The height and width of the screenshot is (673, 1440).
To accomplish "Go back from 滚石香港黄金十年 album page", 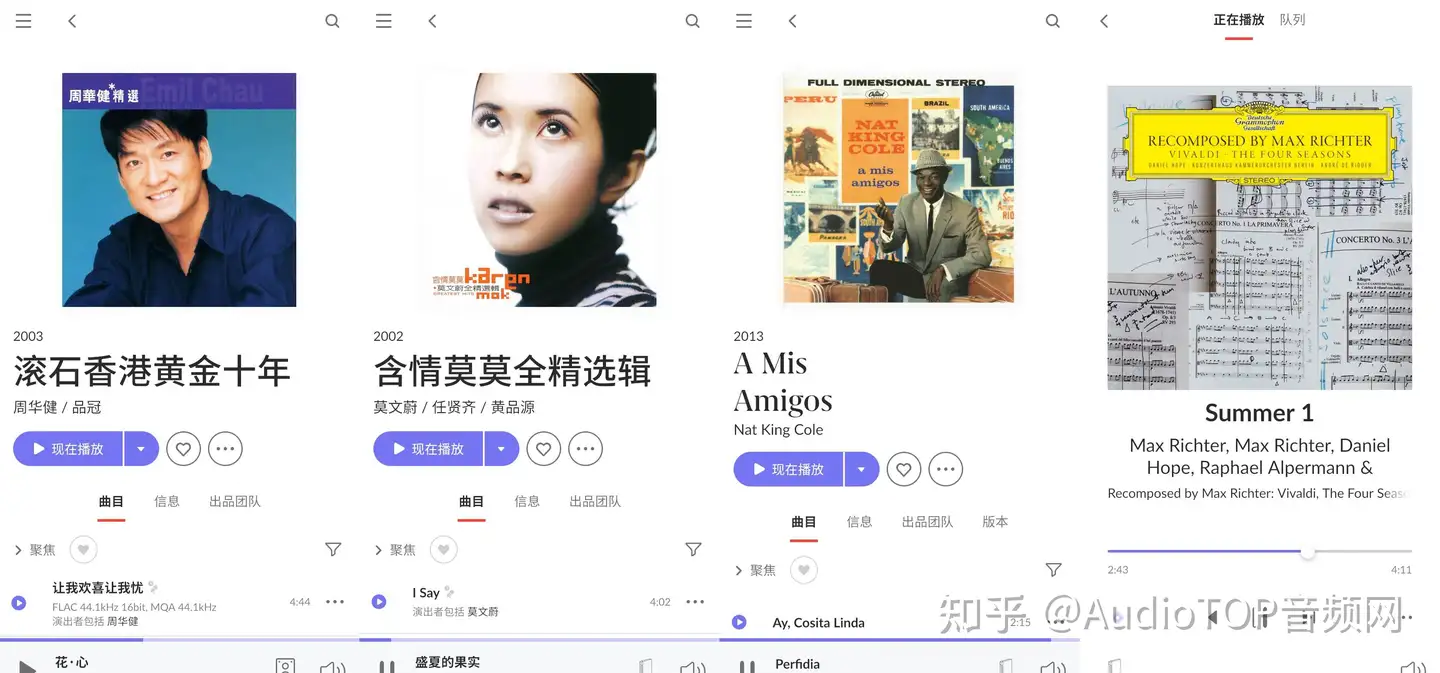I will [72, 21].
